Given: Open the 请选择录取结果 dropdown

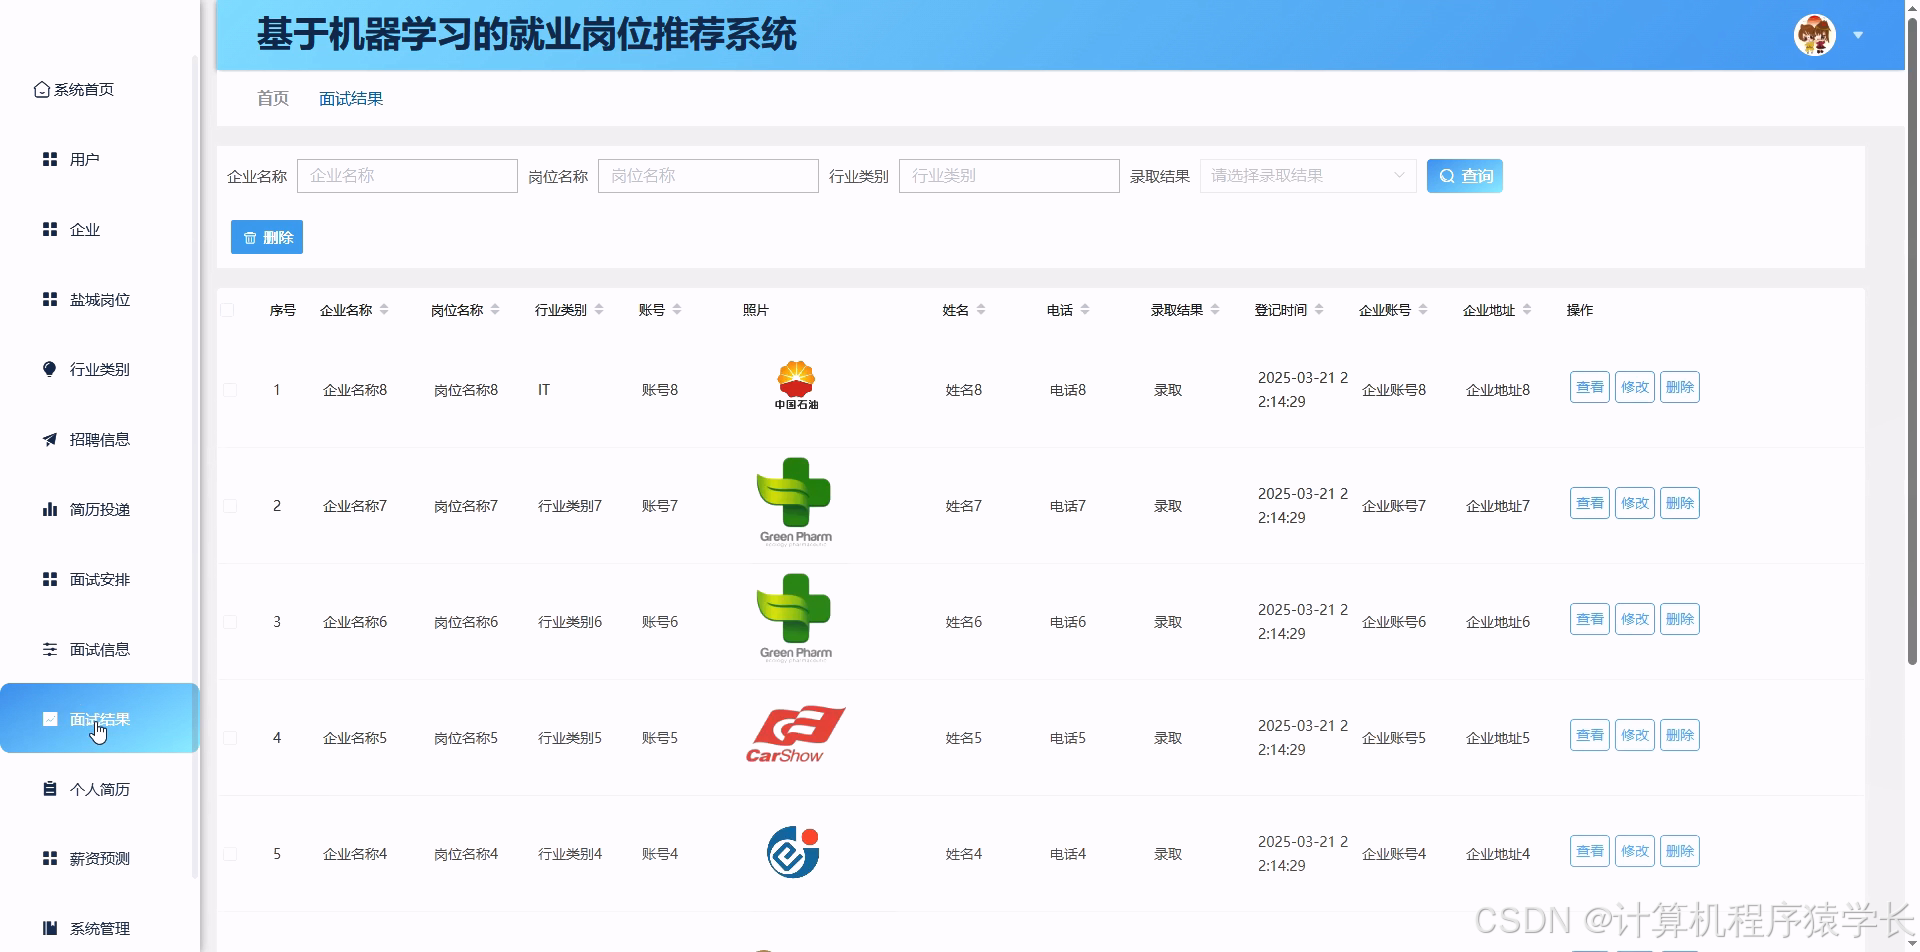Looking at the screenshot, I should 1307,175.
